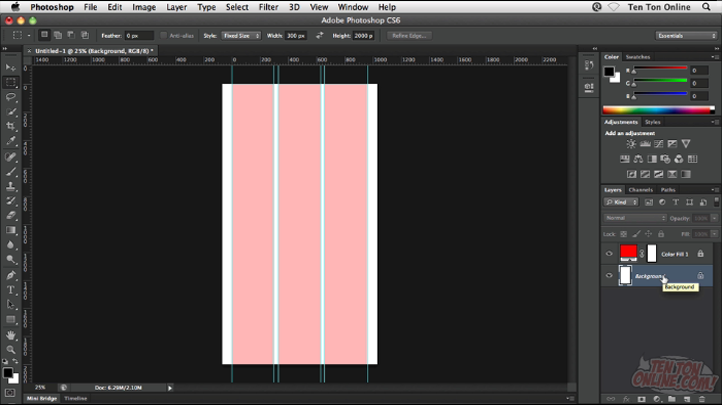Viewport: 722px width, 405px height.
Task: Click the Brightness/Contrast adjustment icon
Action: [x=631, y=144]
